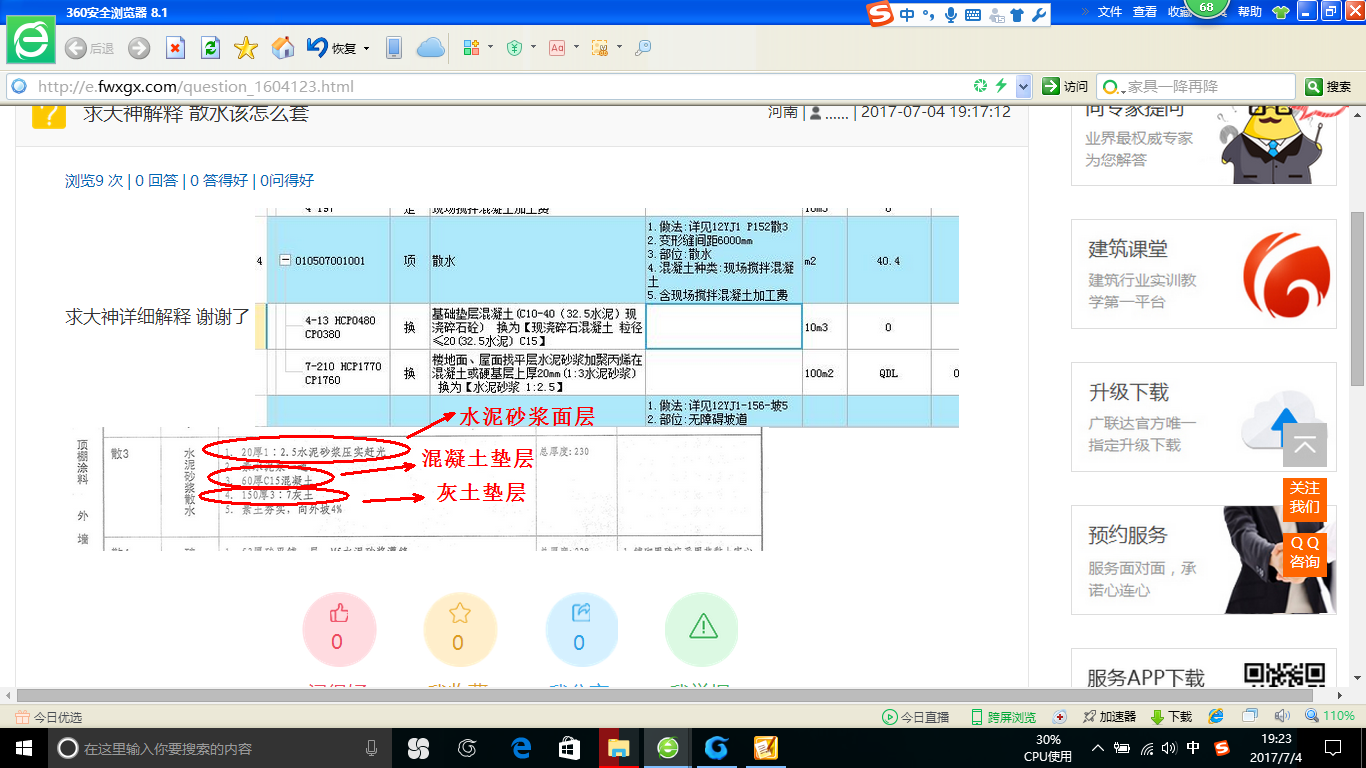Click the find magnifier toolbar icon
The width and height of the screenshot is (1366, 768).
[643, 48]
